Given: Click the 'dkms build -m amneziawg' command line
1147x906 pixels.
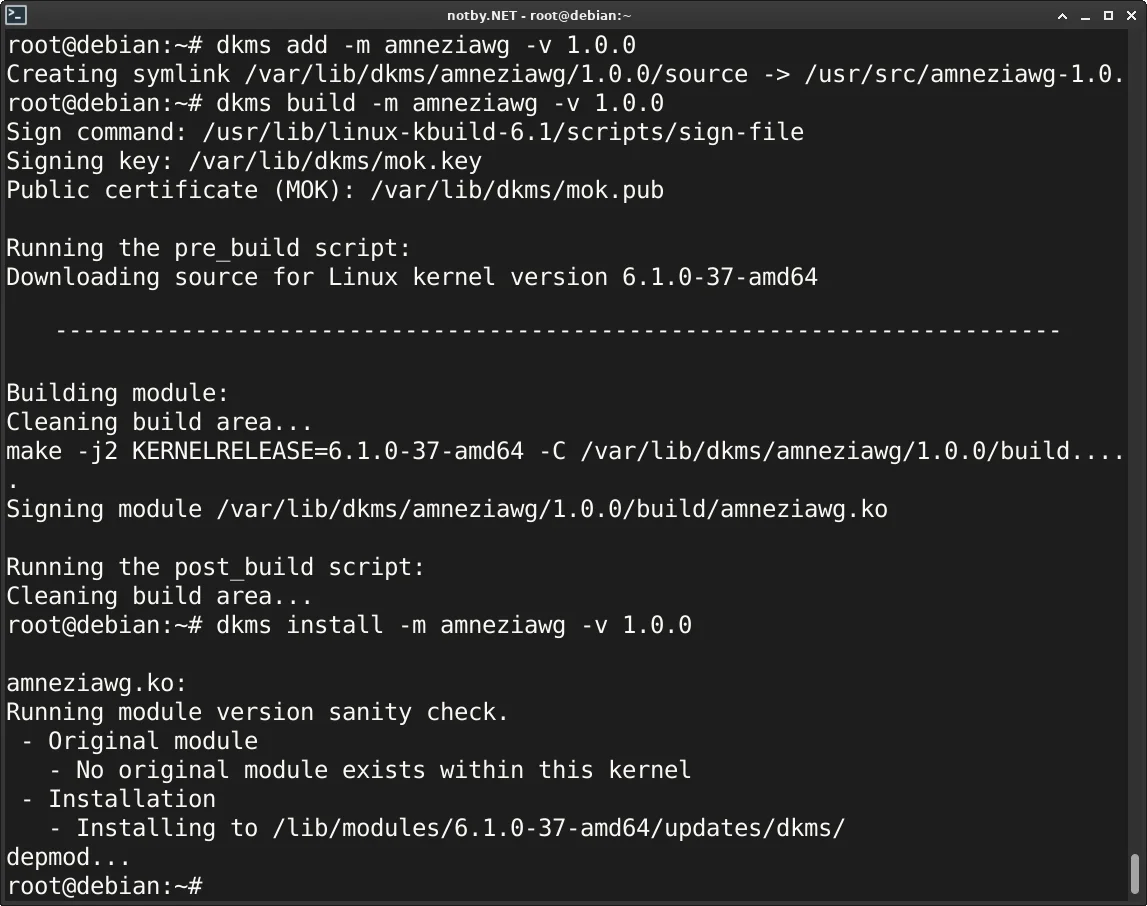Looking at the screenshot, I should [335, 103].
